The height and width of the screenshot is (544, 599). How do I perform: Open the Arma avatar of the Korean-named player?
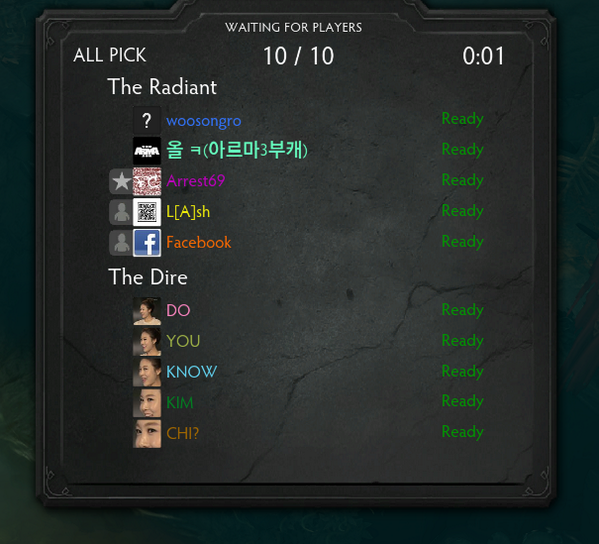(147, 151)
